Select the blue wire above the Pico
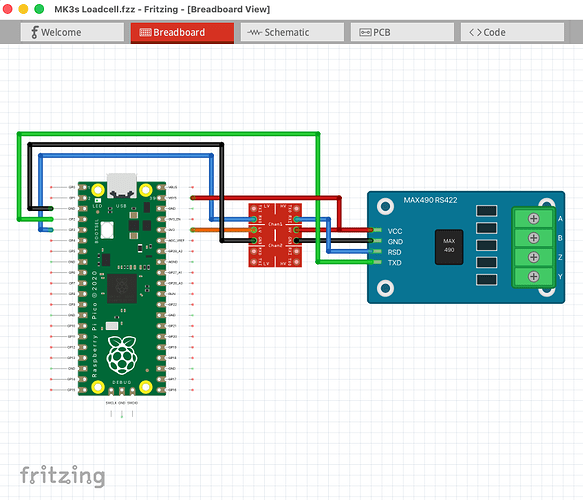583x500 pixels. pos(126,155)
